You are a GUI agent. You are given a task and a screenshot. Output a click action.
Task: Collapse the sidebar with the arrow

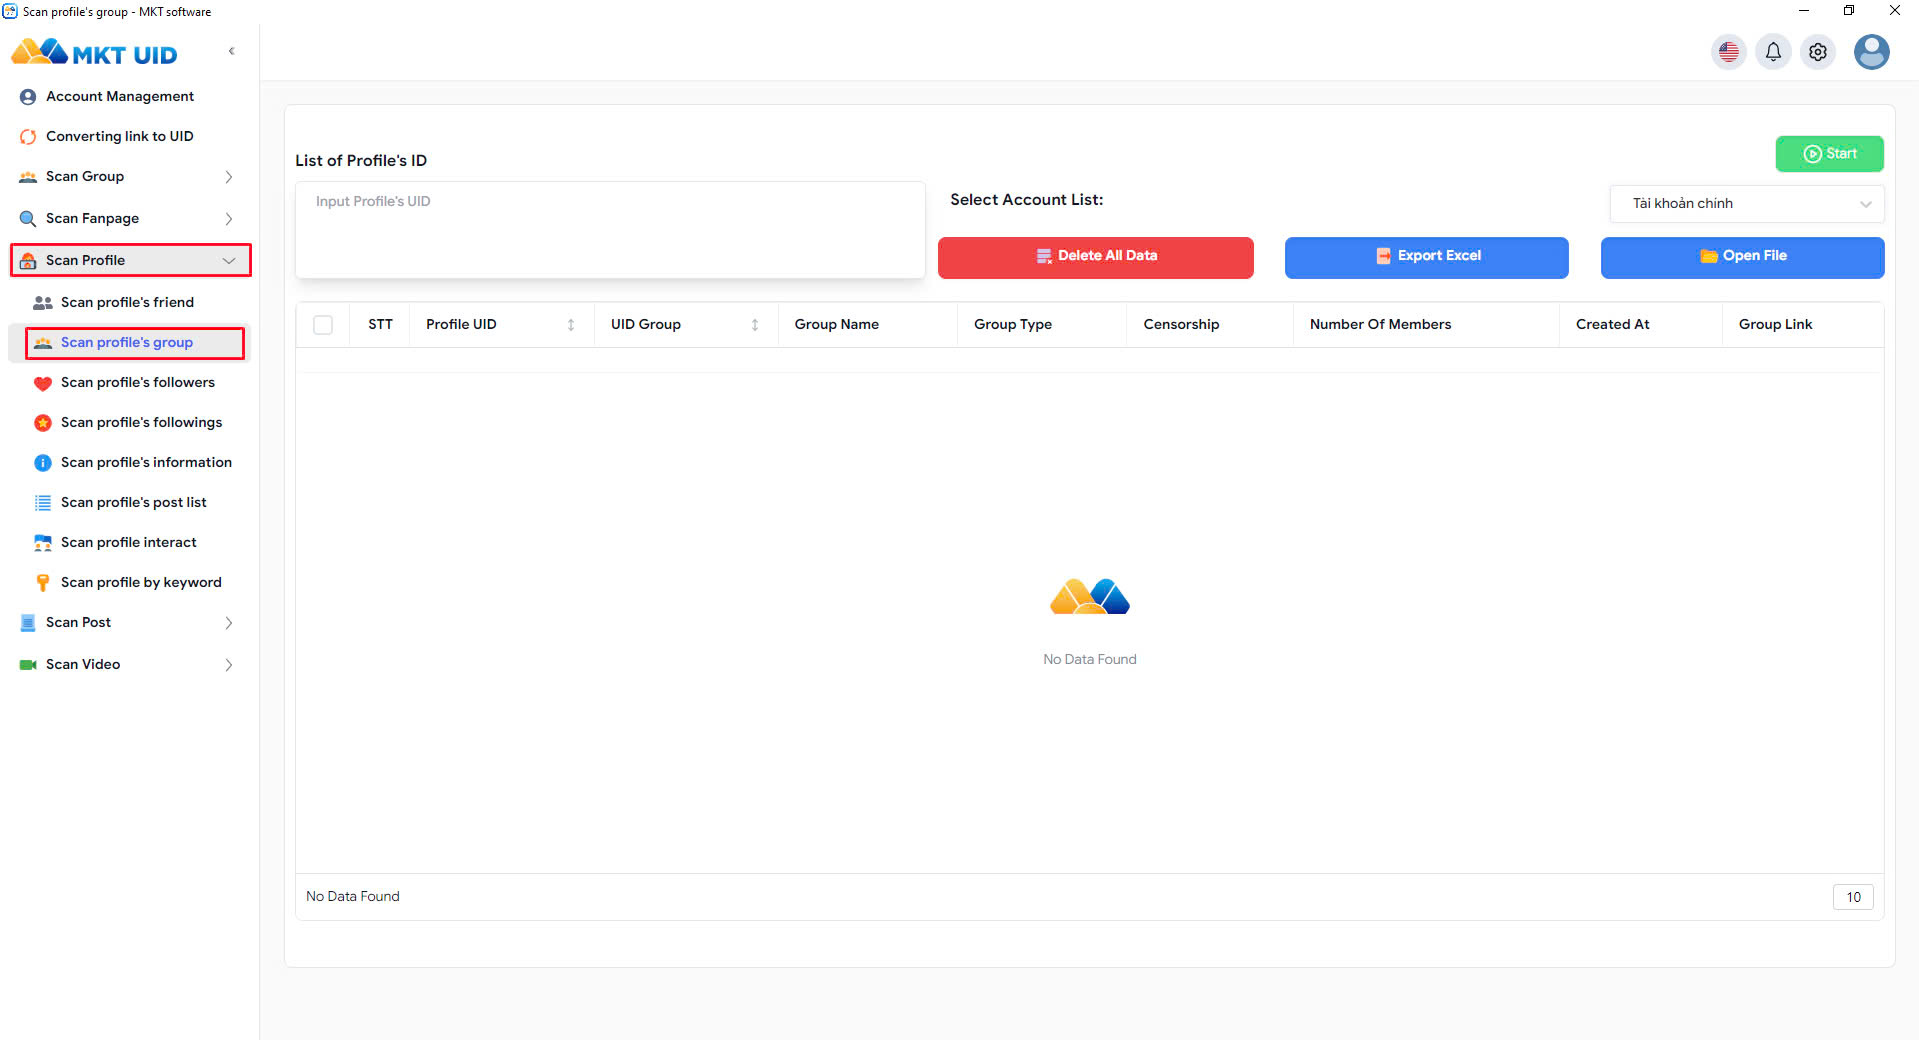pyautogui.click(x=232, y=51)
